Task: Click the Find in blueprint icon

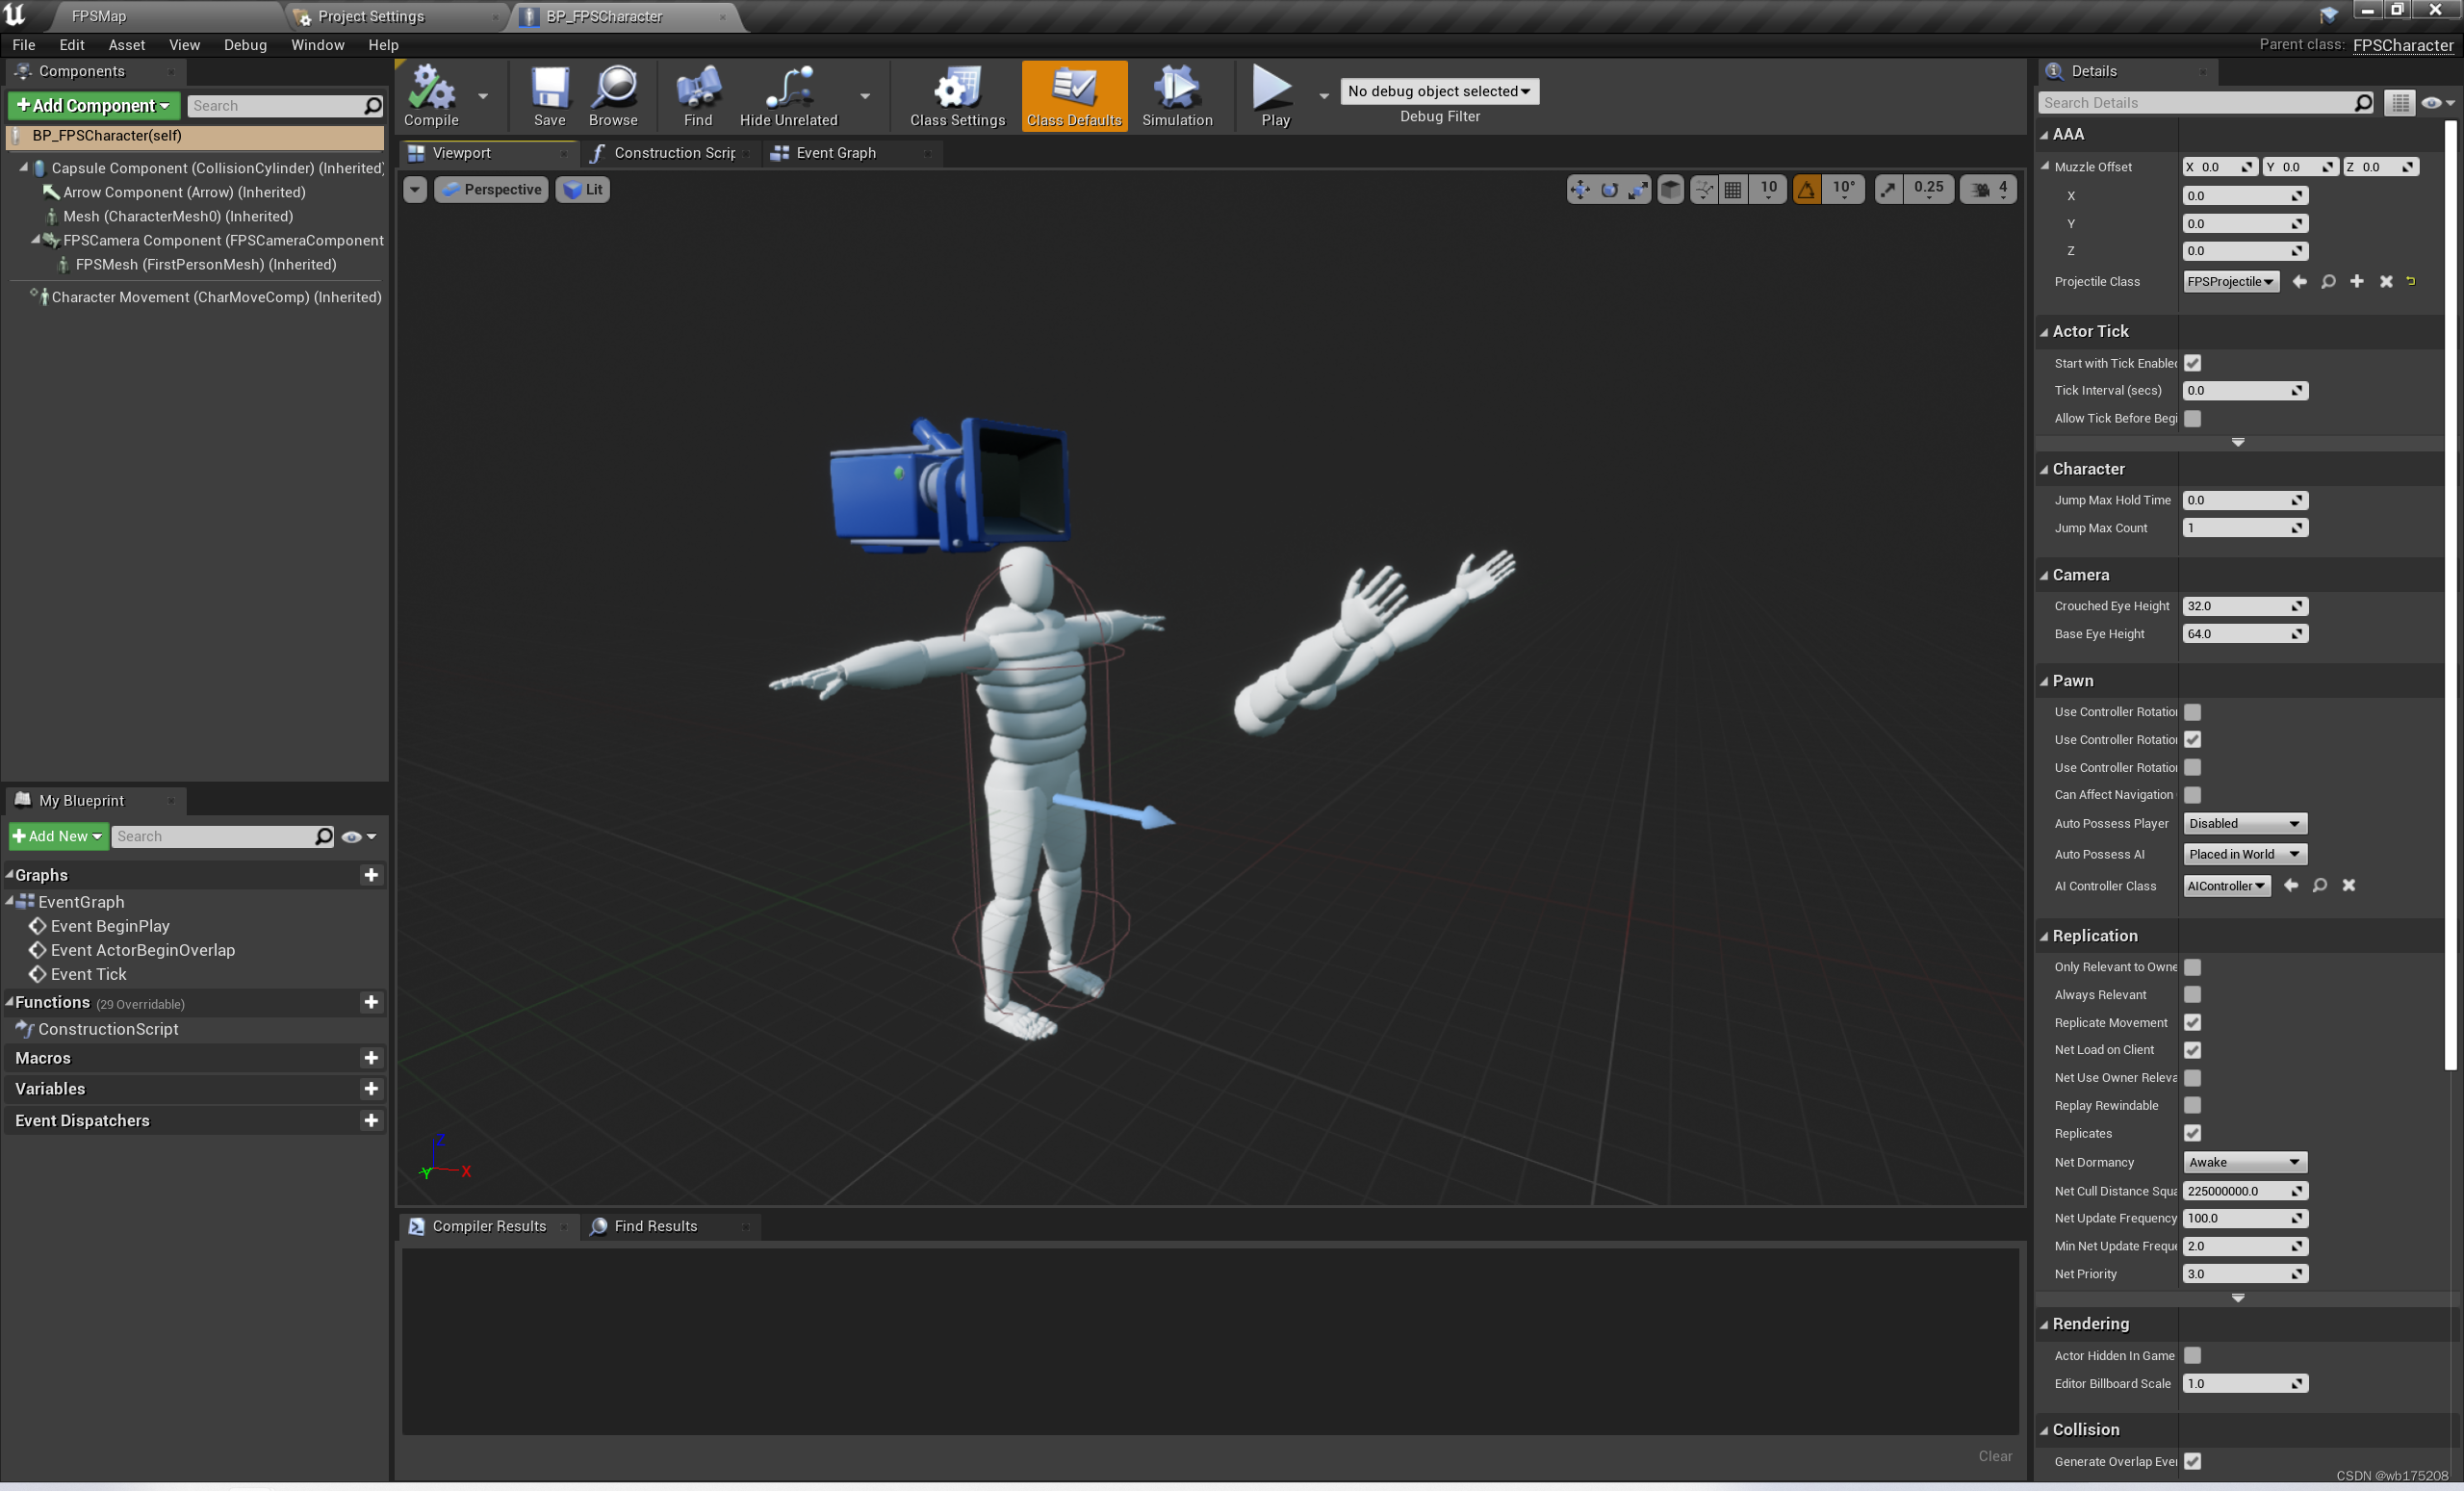Action: [695, 91]
